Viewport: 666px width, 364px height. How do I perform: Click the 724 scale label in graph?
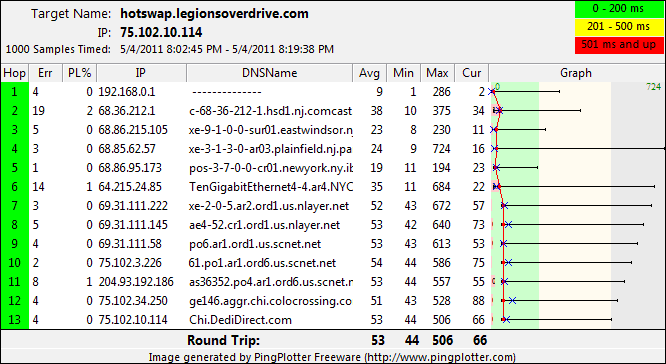pos(653,87)
